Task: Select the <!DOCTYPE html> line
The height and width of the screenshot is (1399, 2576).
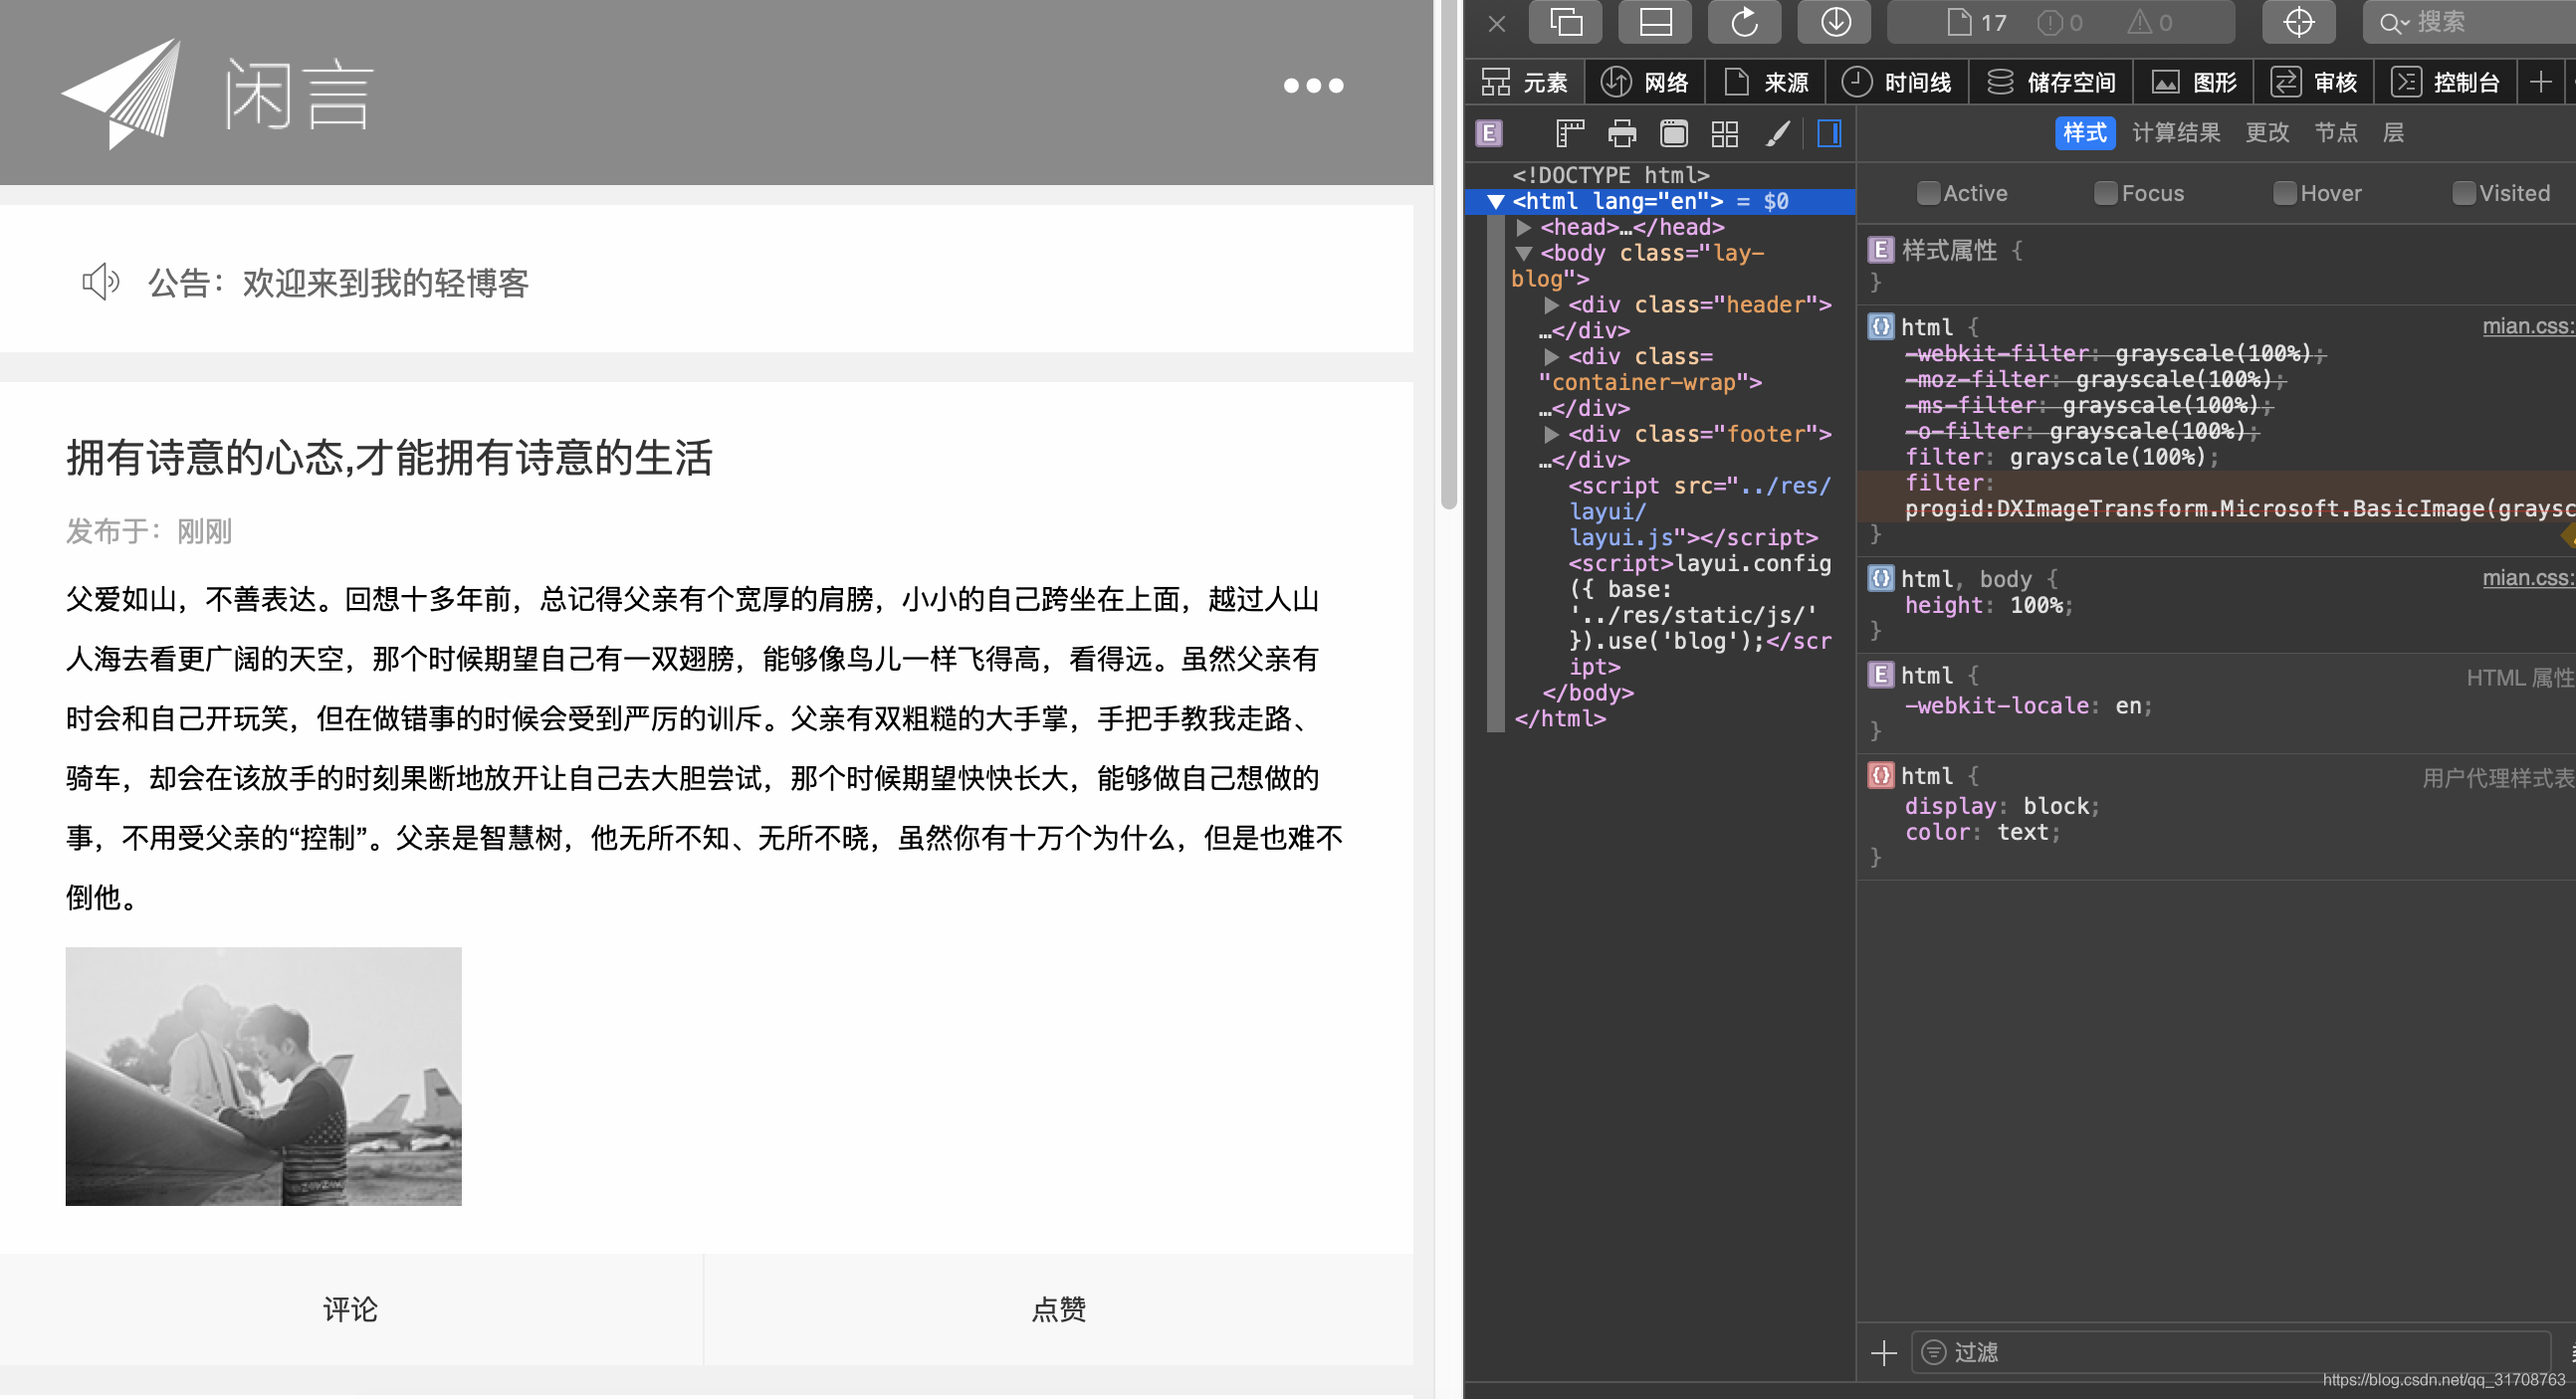Action: 1611,175
